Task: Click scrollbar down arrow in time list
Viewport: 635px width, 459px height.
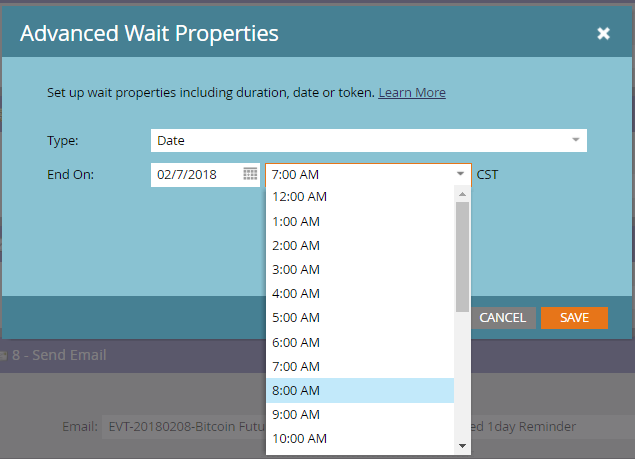Action: [462, 446]
